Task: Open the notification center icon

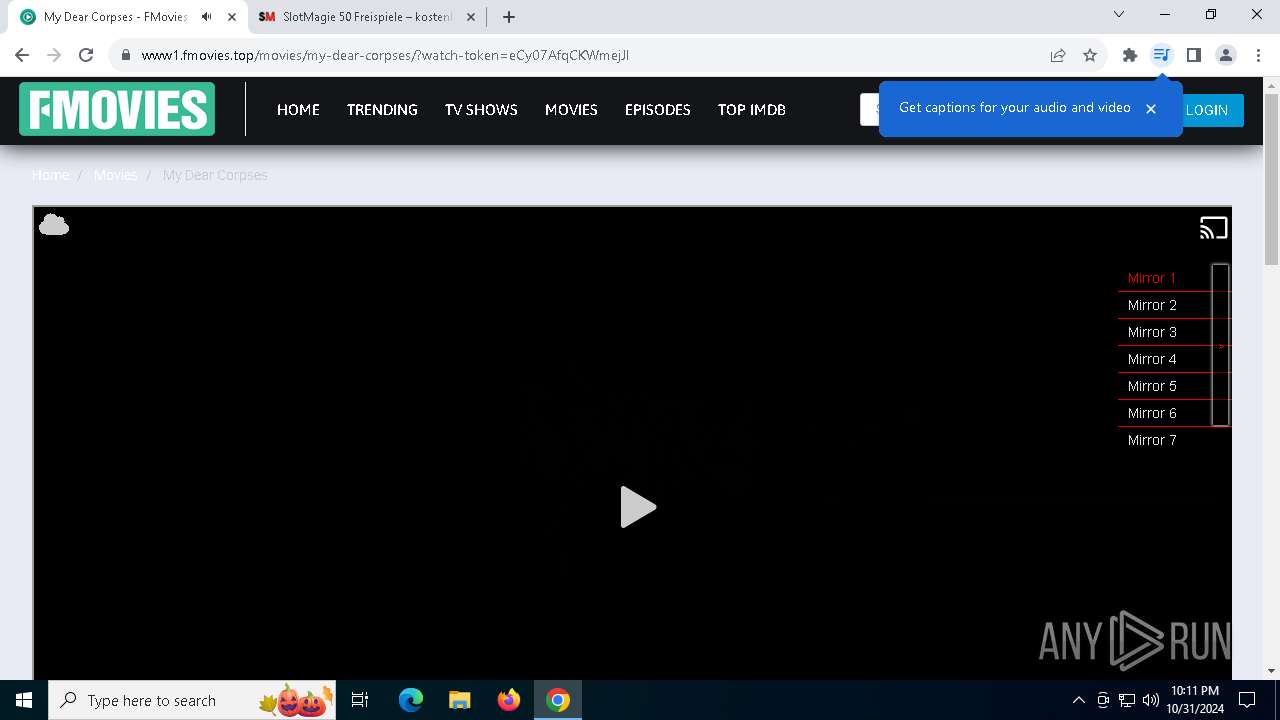Action: pos(1247,700)
